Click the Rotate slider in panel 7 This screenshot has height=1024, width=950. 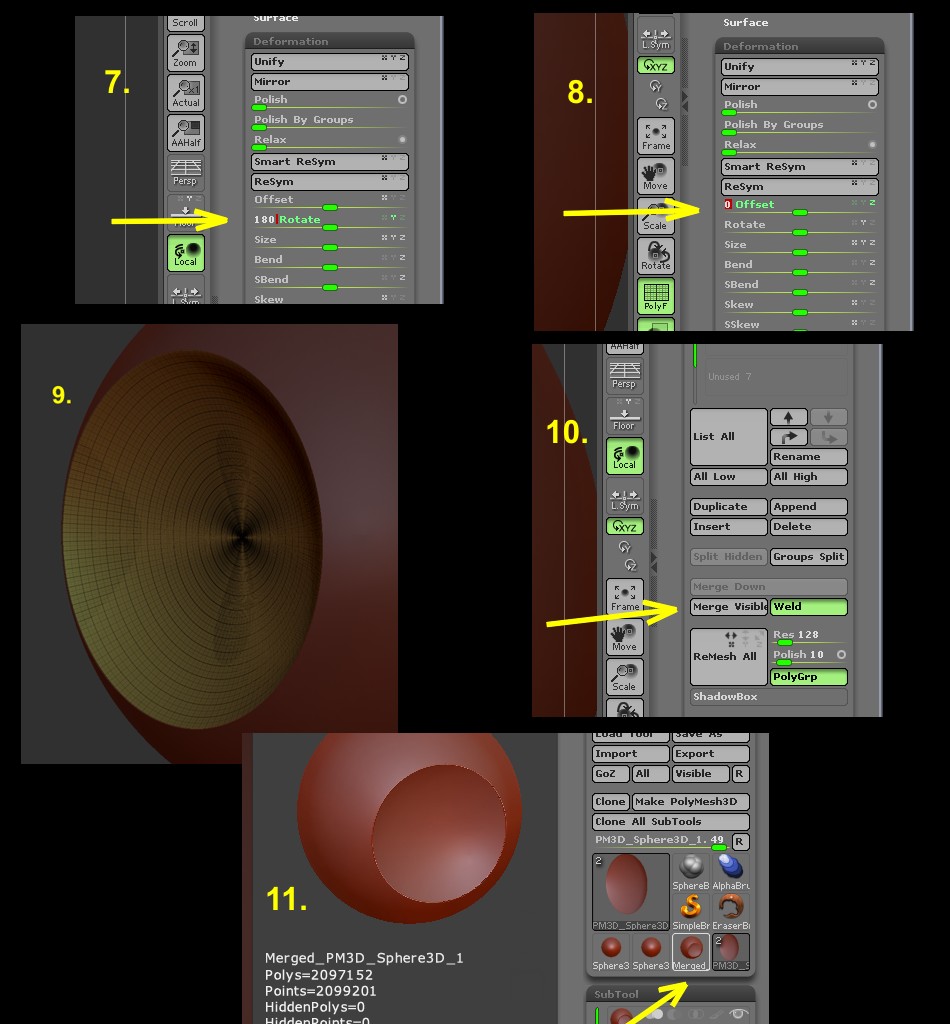pyautogui.click(x=329, y=221)
